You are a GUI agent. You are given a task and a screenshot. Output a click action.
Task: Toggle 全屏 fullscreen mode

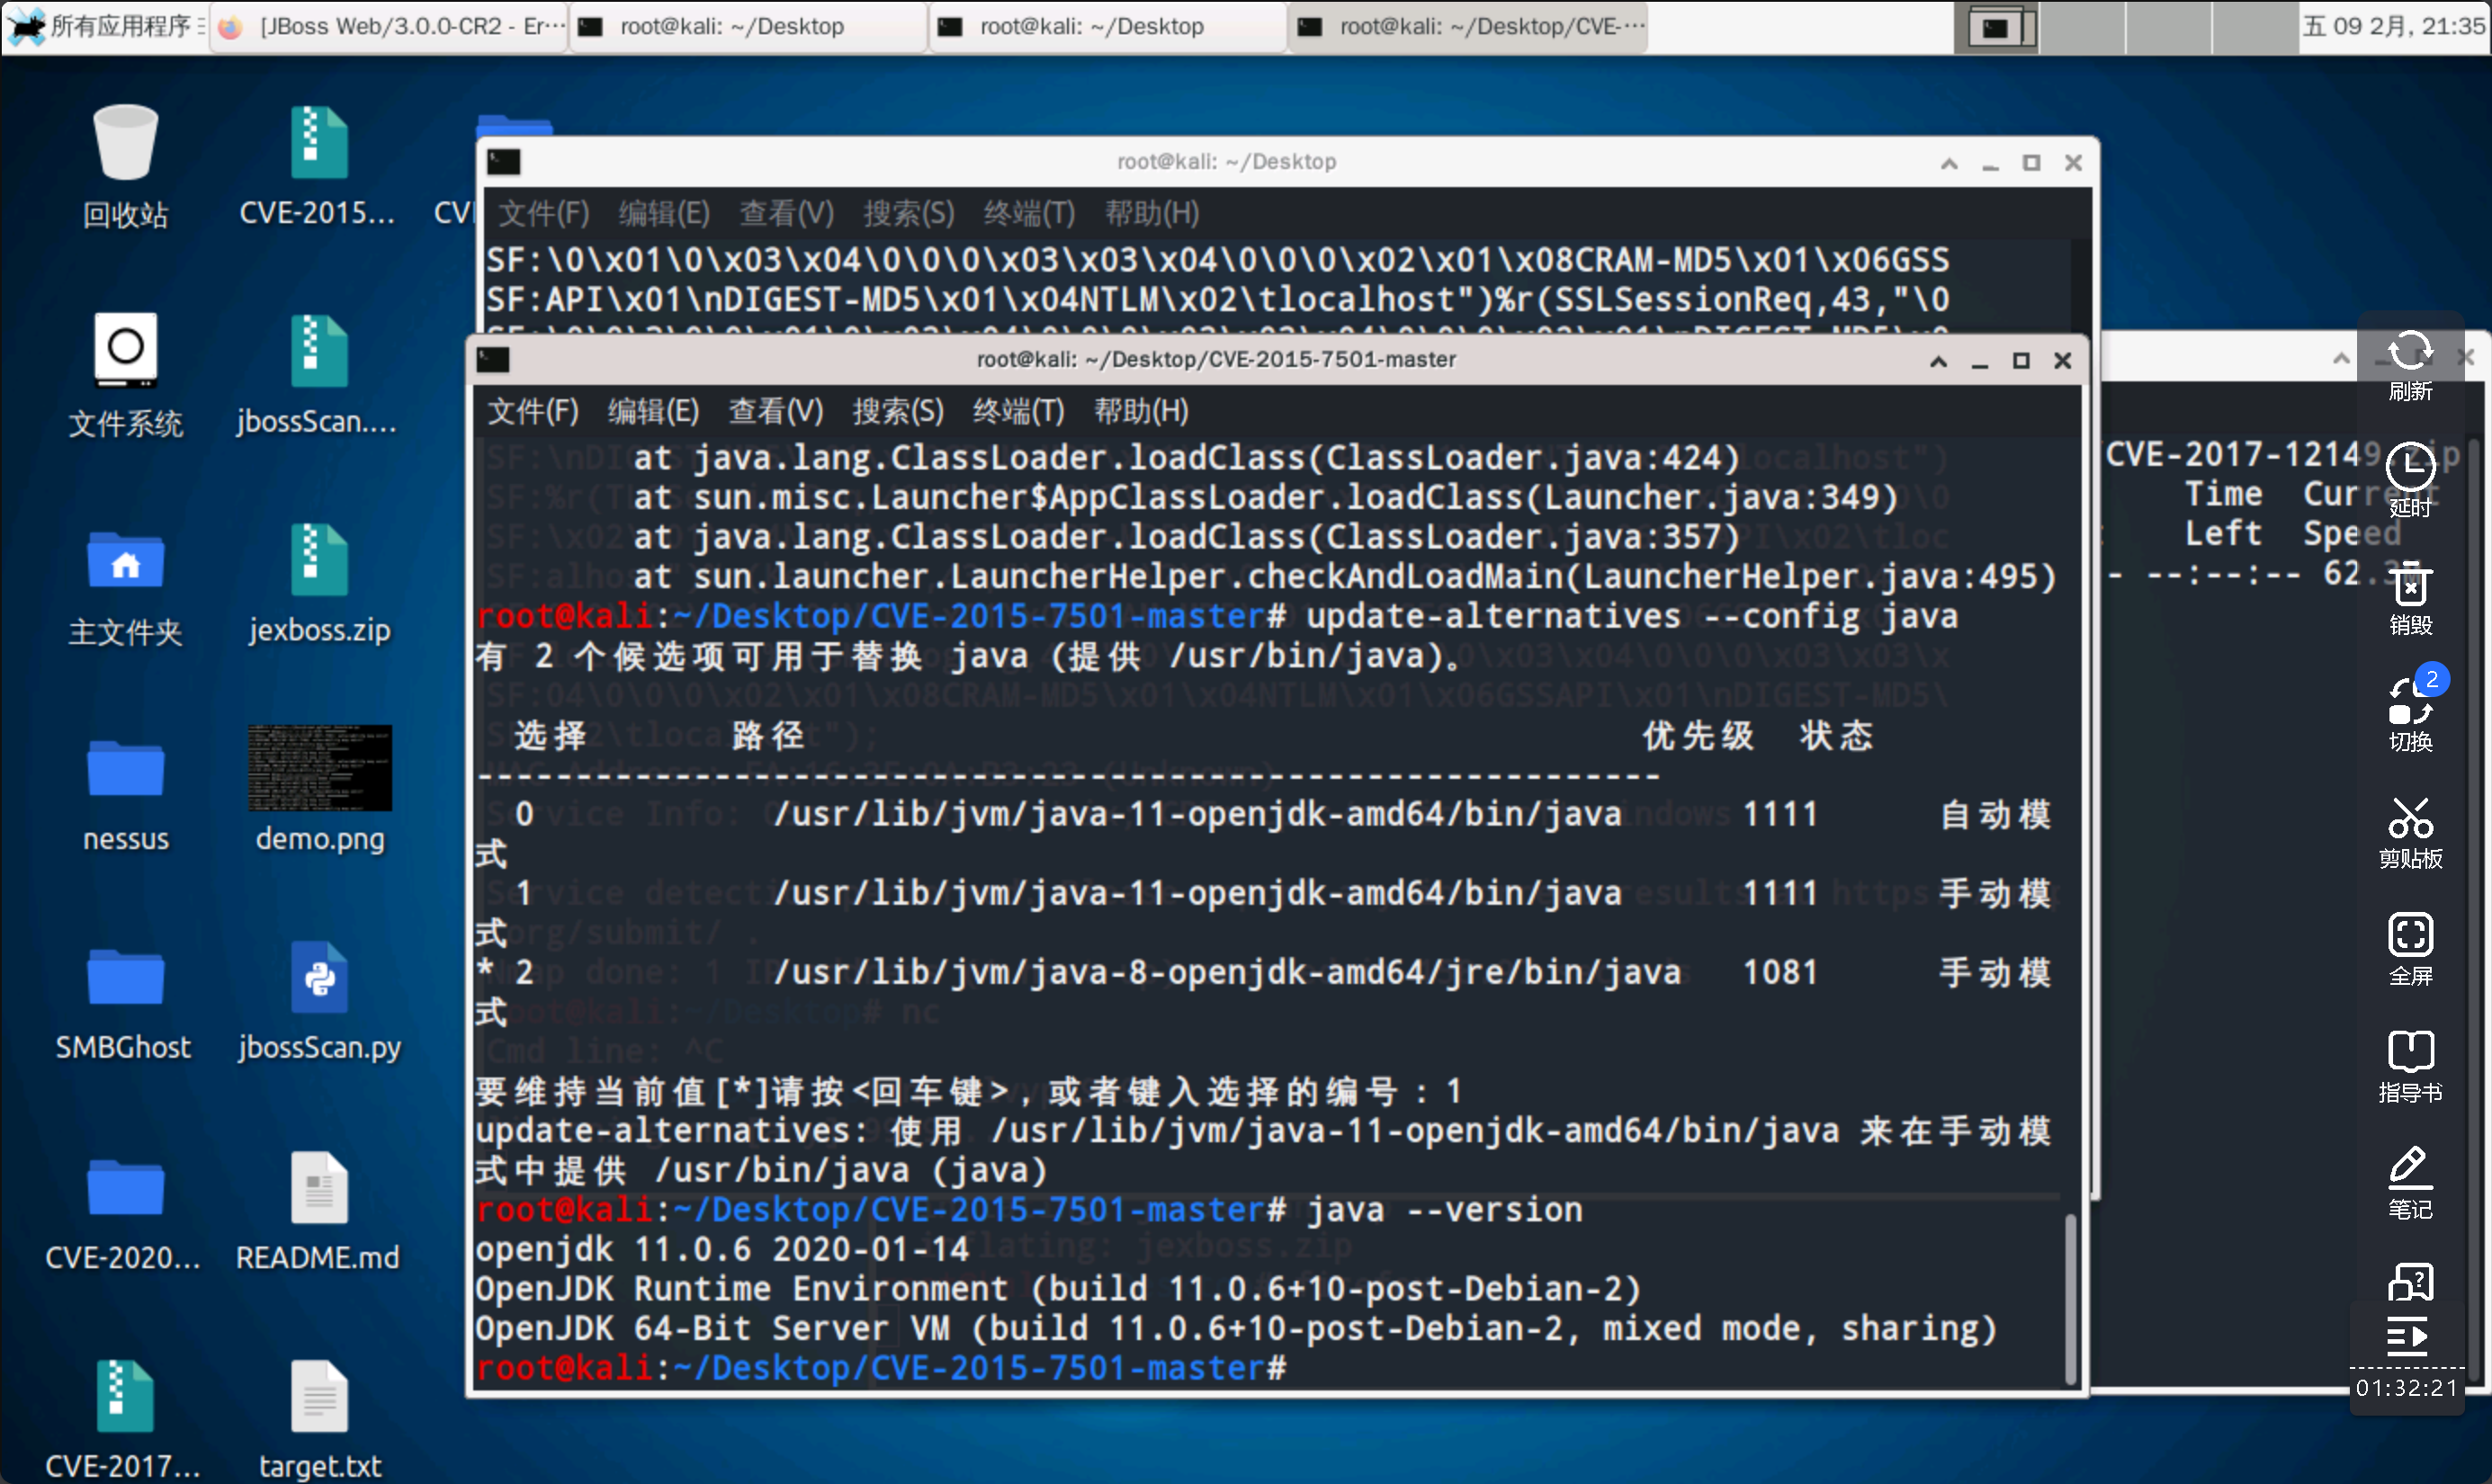(2409, 936)
